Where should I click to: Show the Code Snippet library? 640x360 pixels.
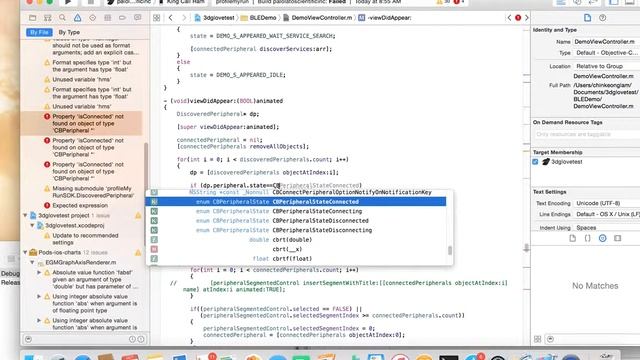(587, 238)
